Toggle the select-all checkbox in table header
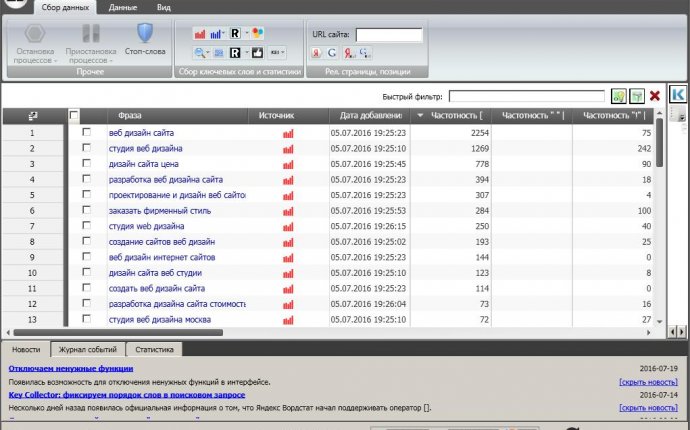The height and width of the screenshot is (430, 690). point(74,116)
